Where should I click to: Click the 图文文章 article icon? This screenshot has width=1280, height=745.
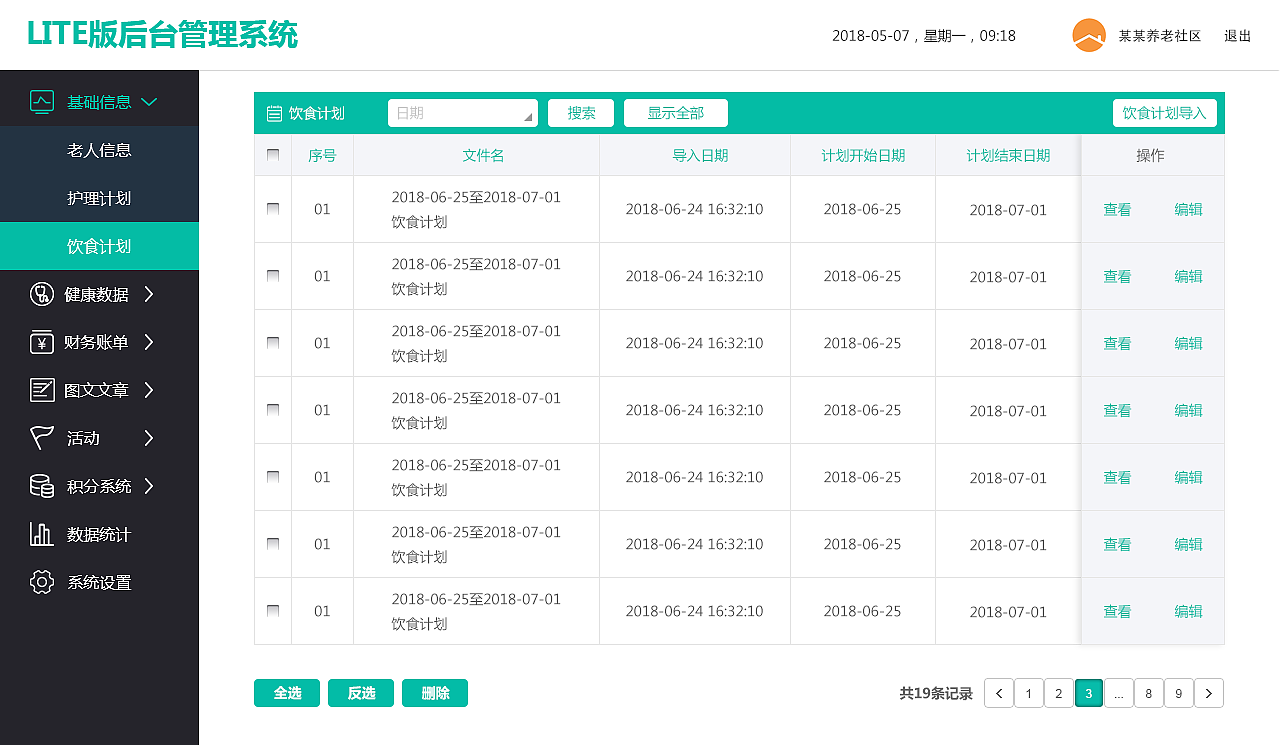point(42,390)
